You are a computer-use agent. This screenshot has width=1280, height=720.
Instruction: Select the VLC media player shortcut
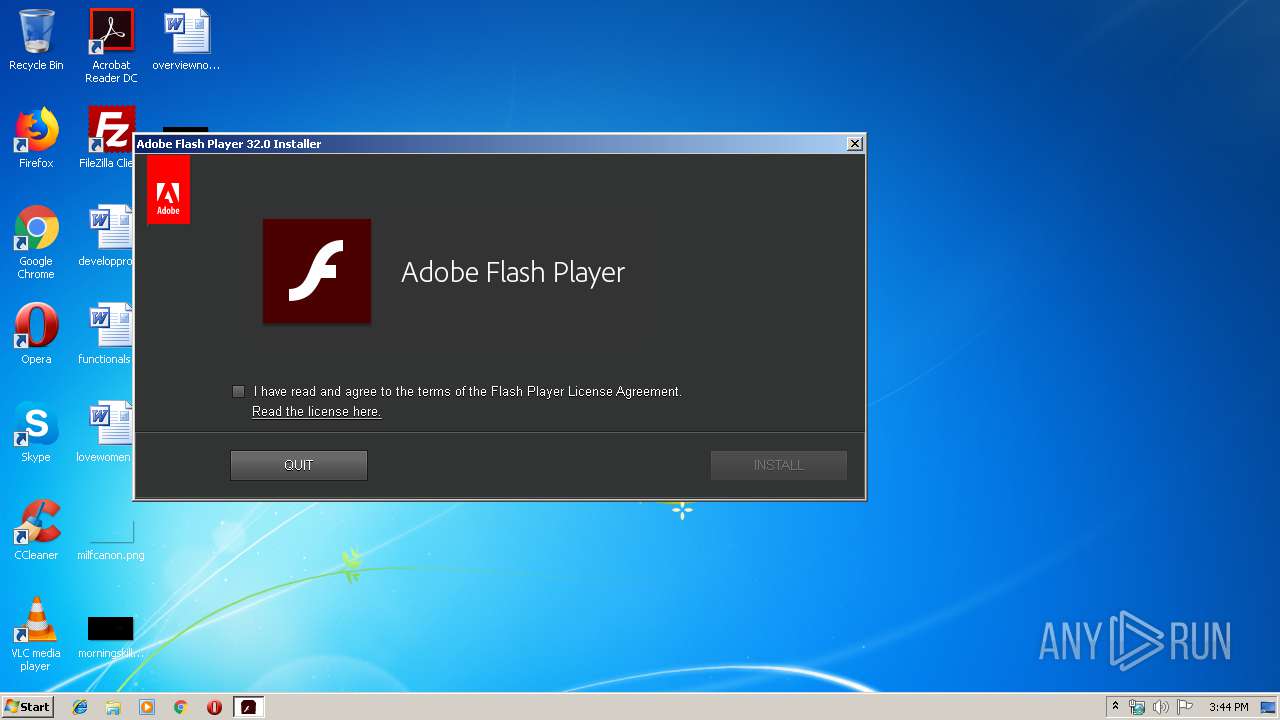click(36, 634)
